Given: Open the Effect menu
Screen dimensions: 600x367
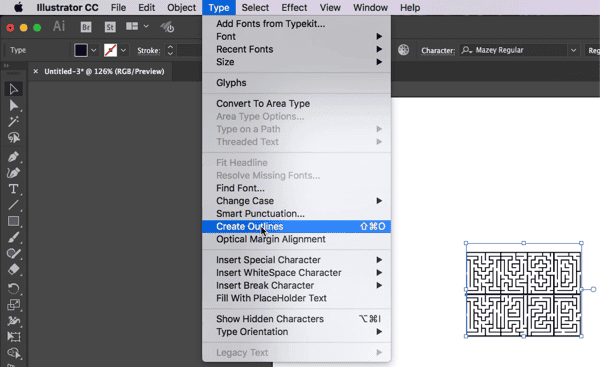Looking at the screenshot, I should point(294,7).
